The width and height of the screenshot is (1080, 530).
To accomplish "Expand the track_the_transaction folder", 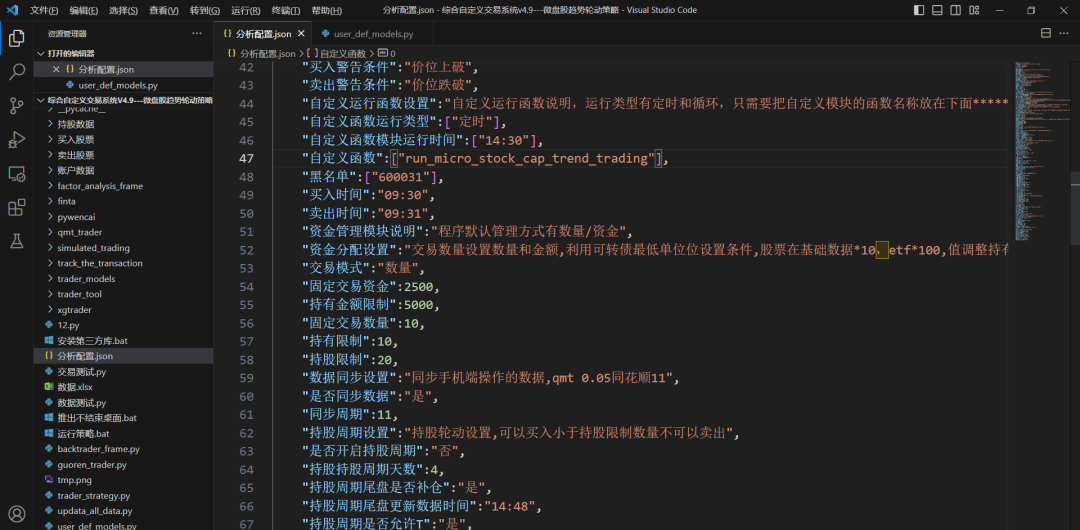I will coord(124,263).
